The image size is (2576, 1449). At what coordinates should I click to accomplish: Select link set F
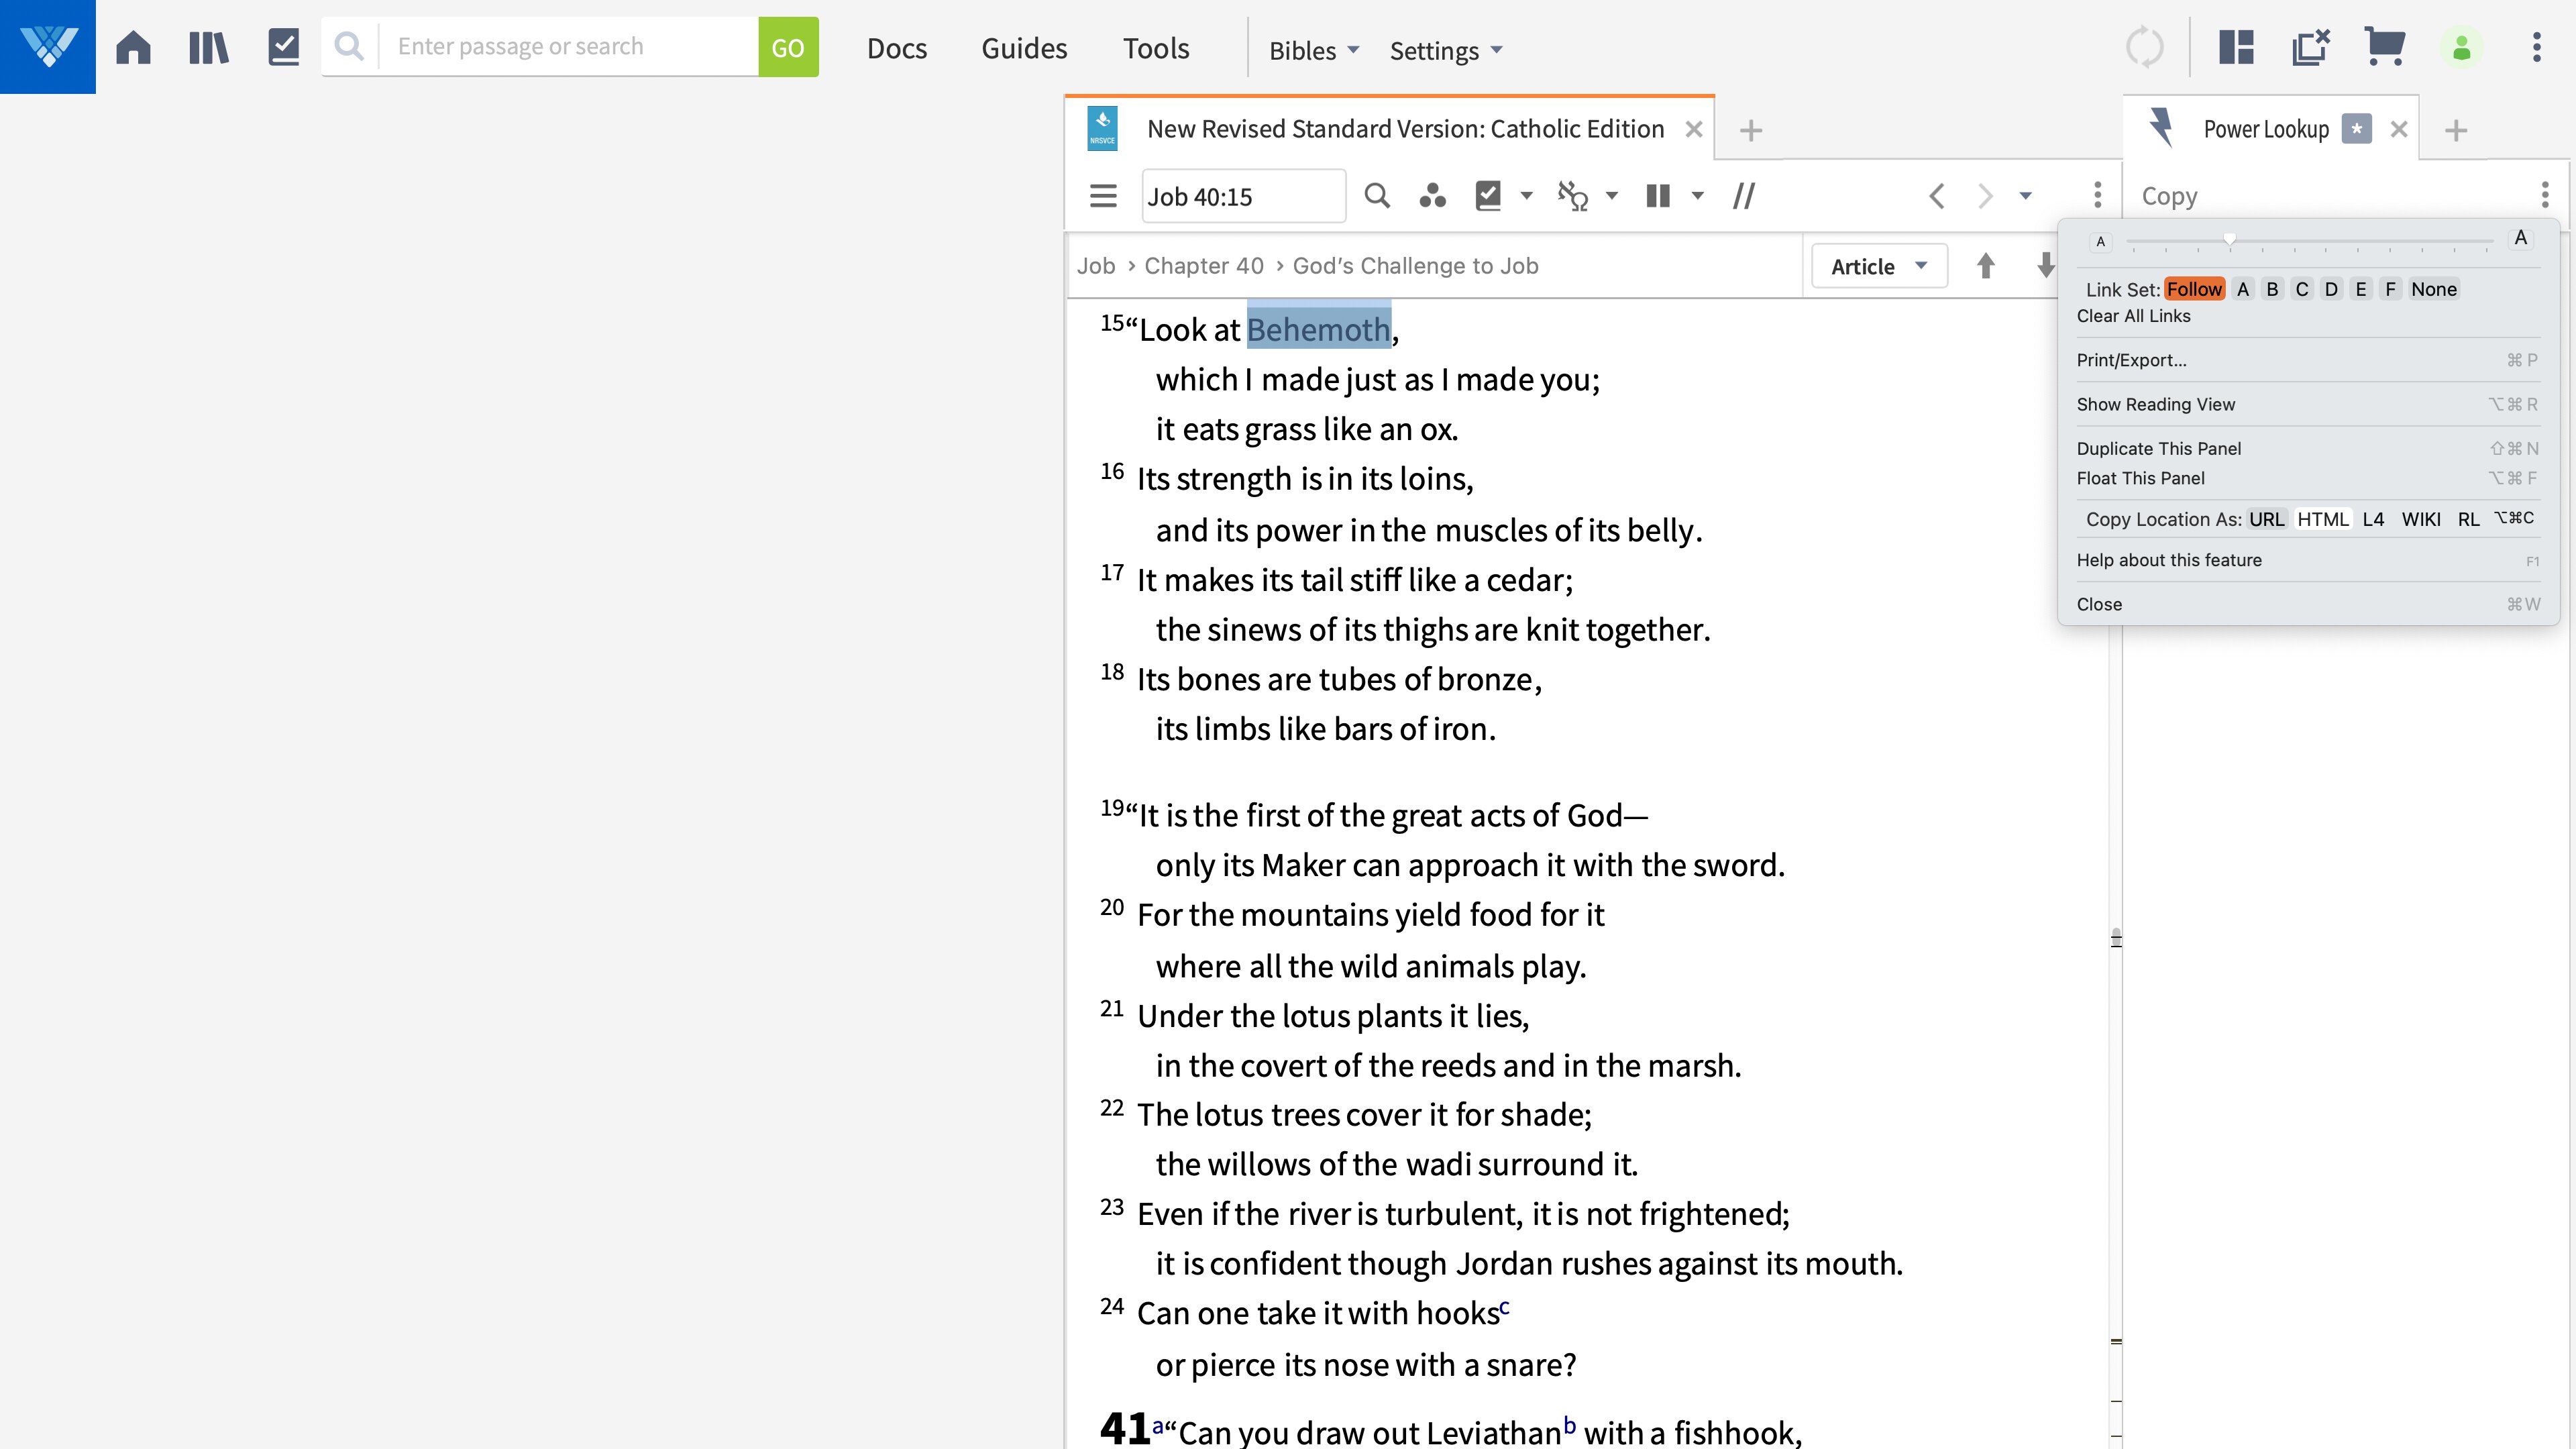coord(2390,289)
